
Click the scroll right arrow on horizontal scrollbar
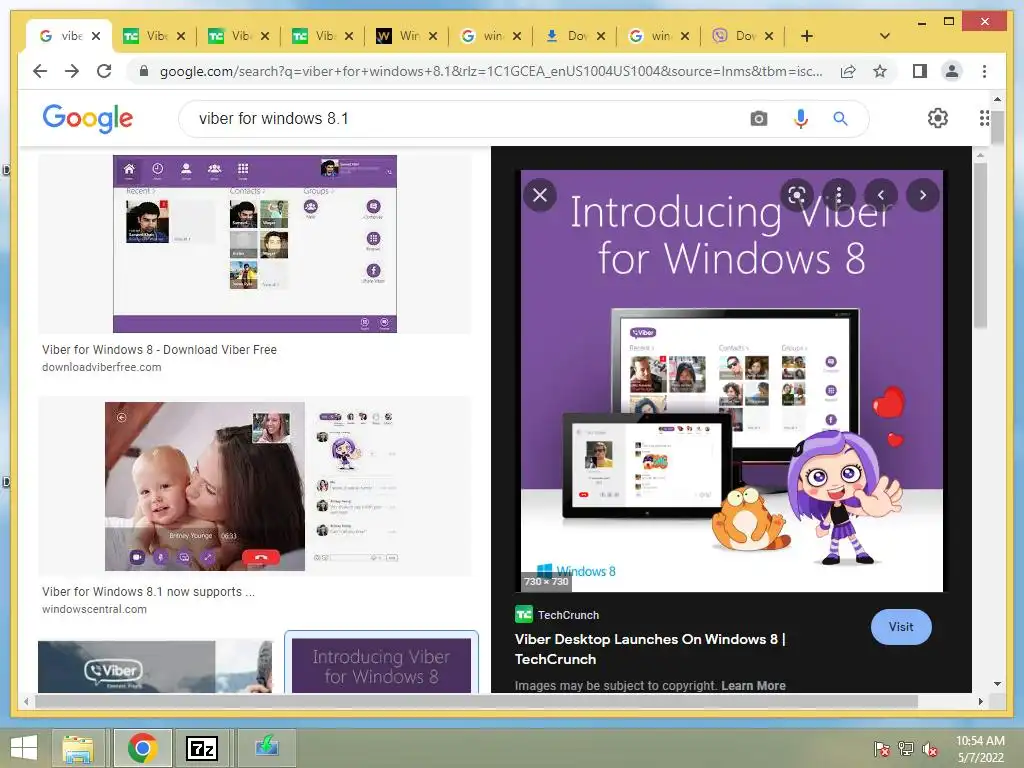980,701
